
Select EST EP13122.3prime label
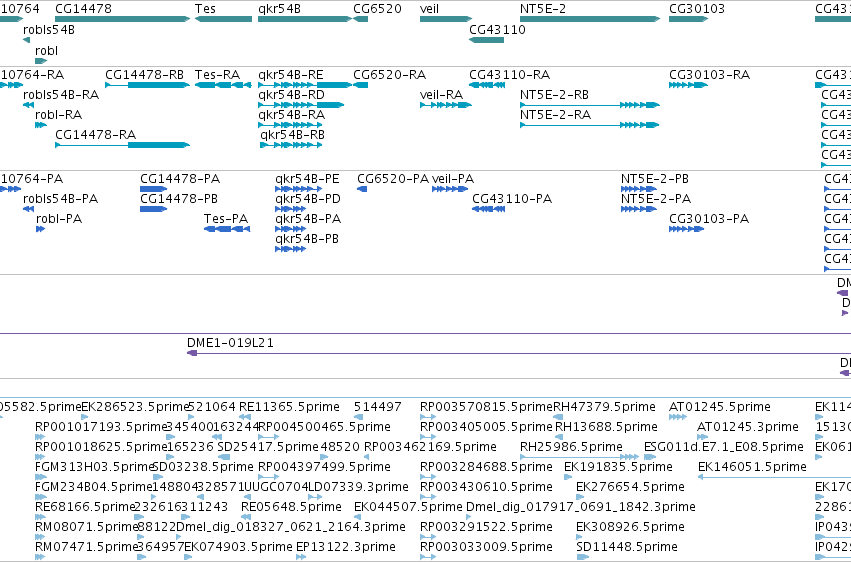coord(346,547)
